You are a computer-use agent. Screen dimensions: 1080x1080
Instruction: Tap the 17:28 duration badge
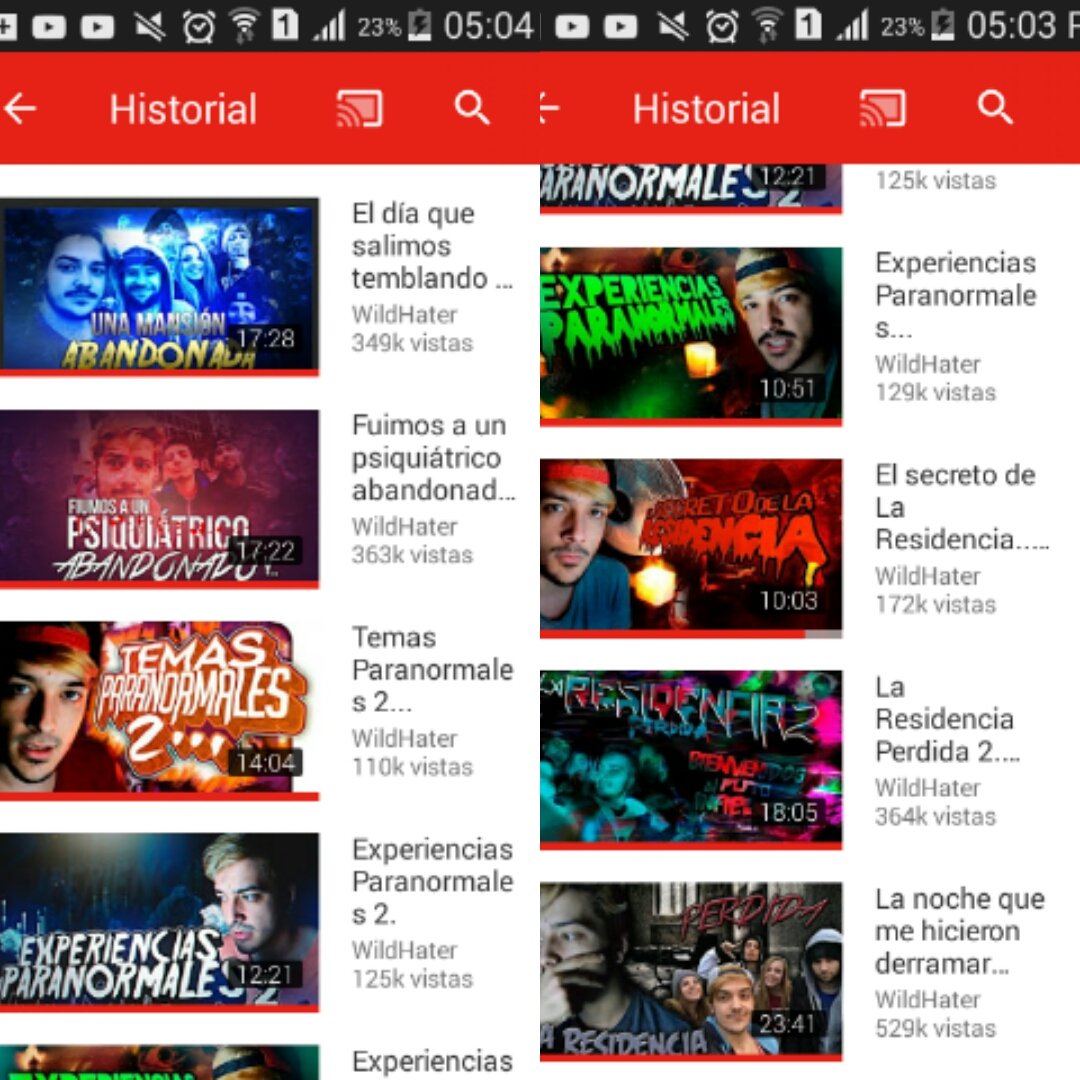(x=265, y=339)
